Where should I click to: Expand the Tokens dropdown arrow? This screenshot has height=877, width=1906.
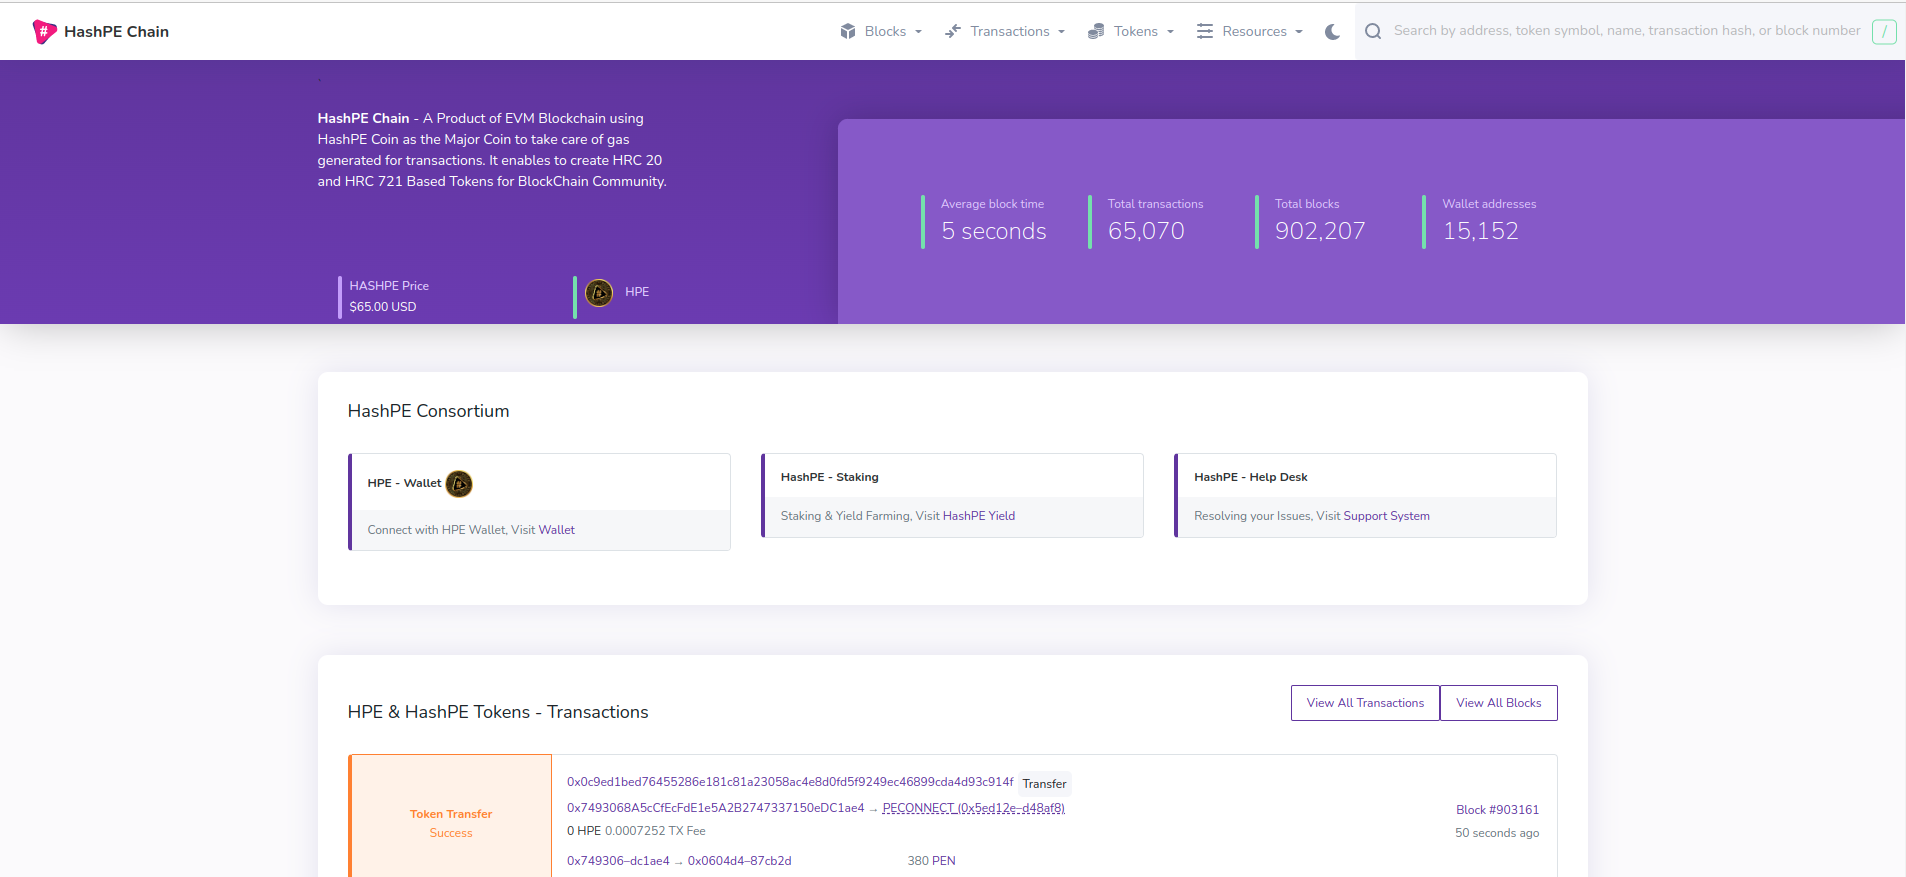pyautogui.click(x=1170, y=32)
